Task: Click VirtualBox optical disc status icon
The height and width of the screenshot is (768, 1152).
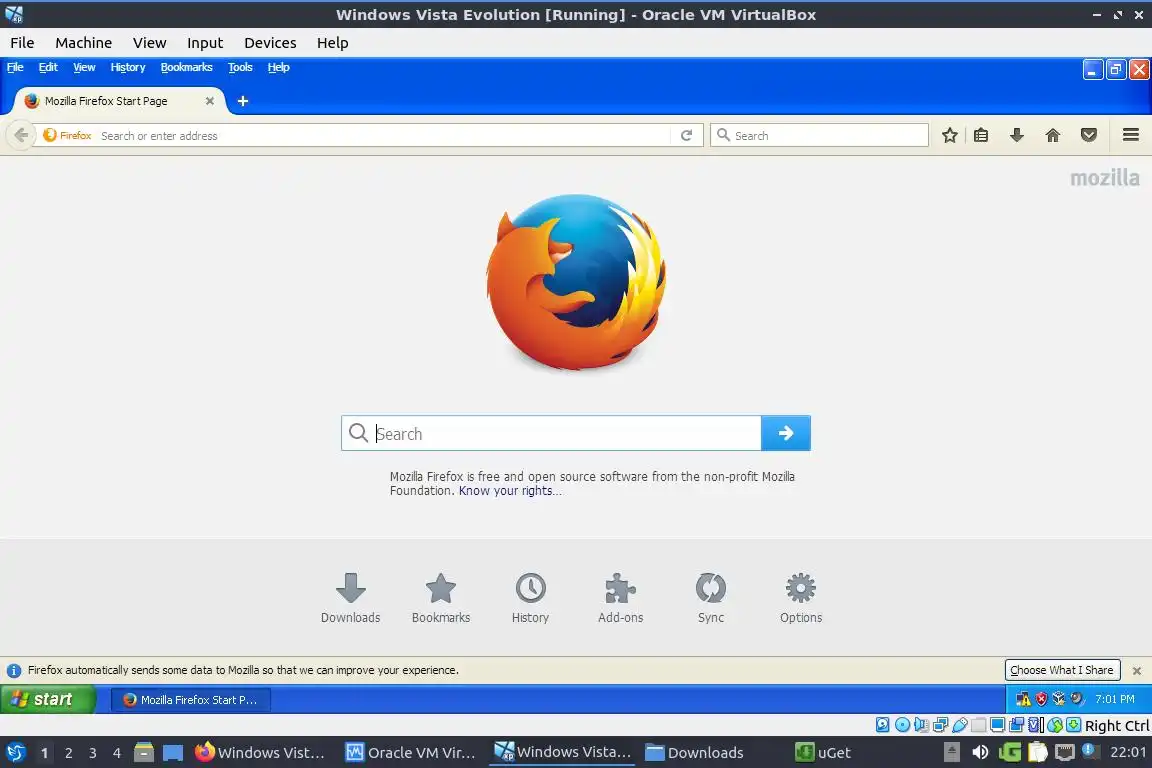Action: pyautogui.click(x=902, y=725)
